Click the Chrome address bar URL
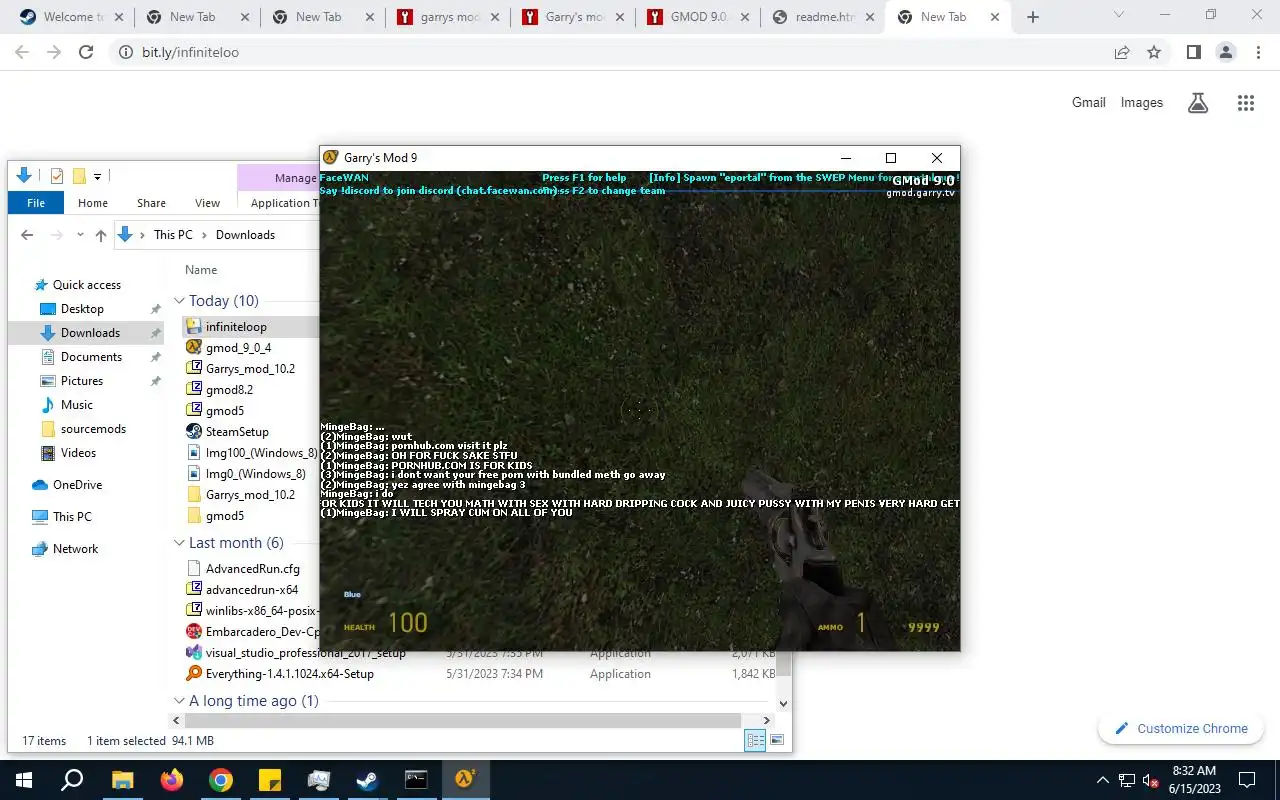Screen dimensions: 1280x800 [x=188, y=52]
